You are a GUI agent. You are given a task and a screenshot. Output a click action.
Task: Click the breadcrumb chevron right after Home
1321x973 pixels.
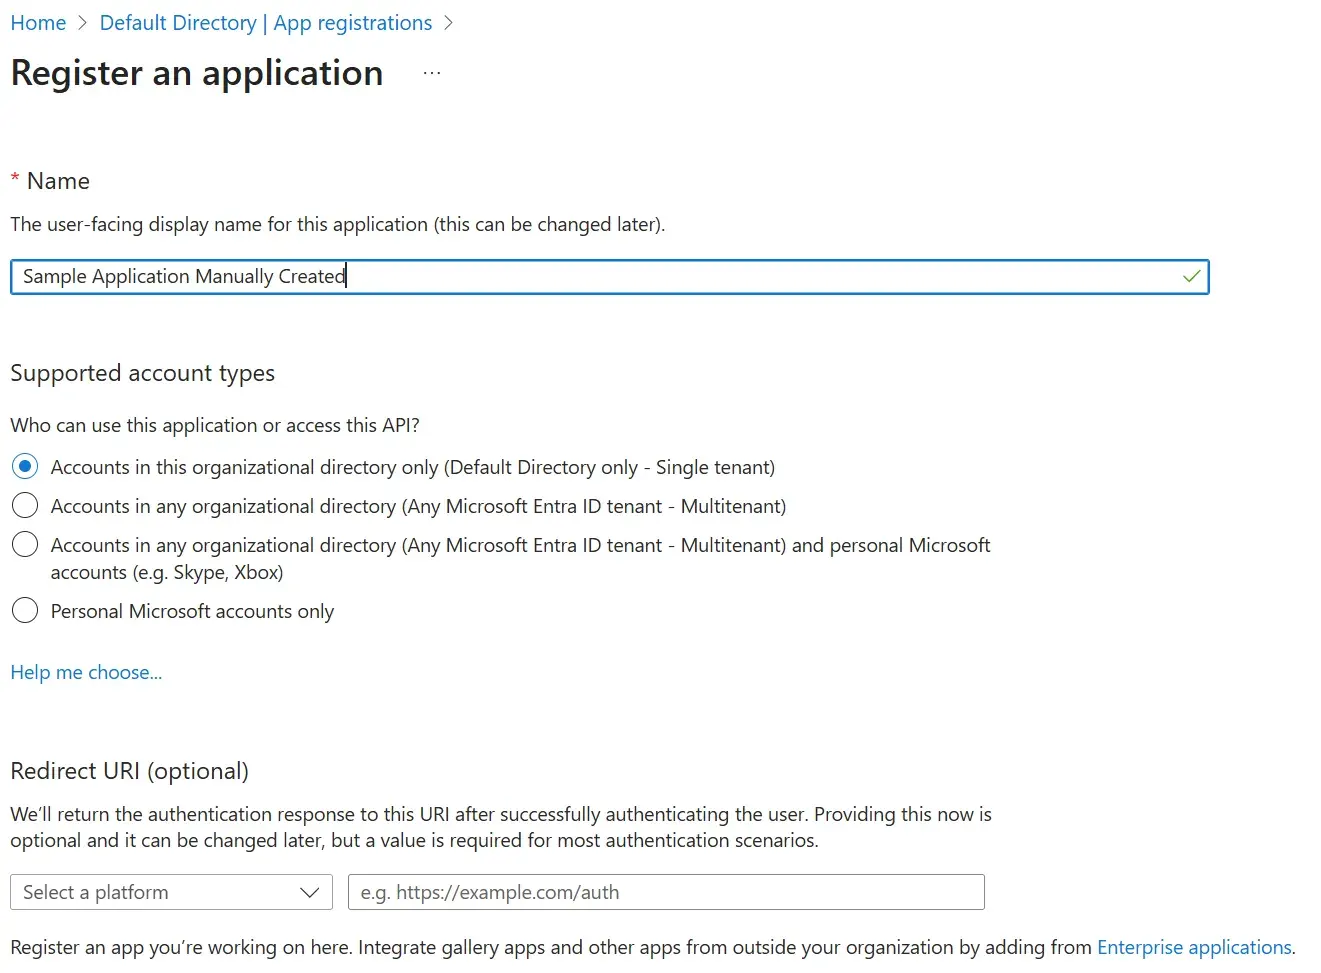click(83, 23)
